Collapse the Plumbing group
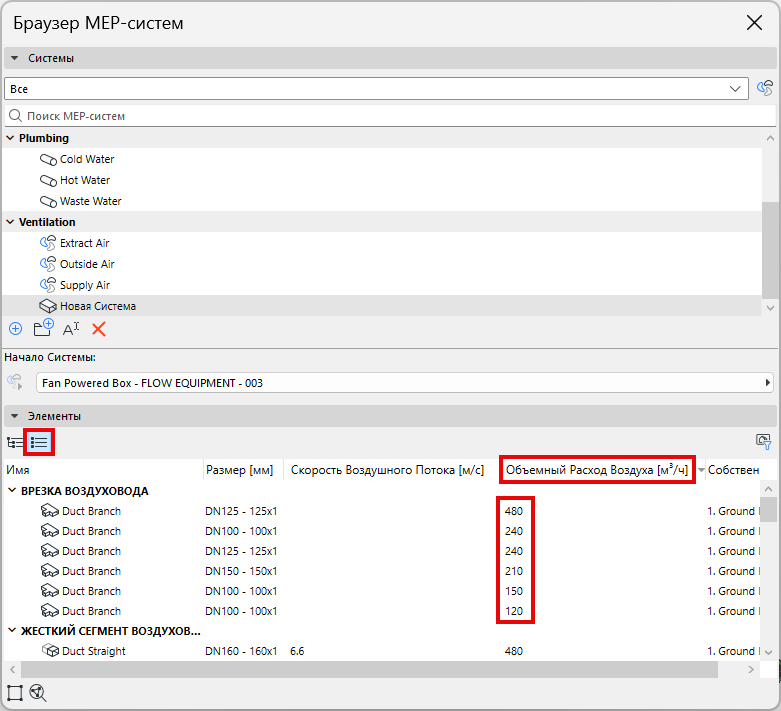The height and width of the screenshot is (711, 781). [10, 138]
